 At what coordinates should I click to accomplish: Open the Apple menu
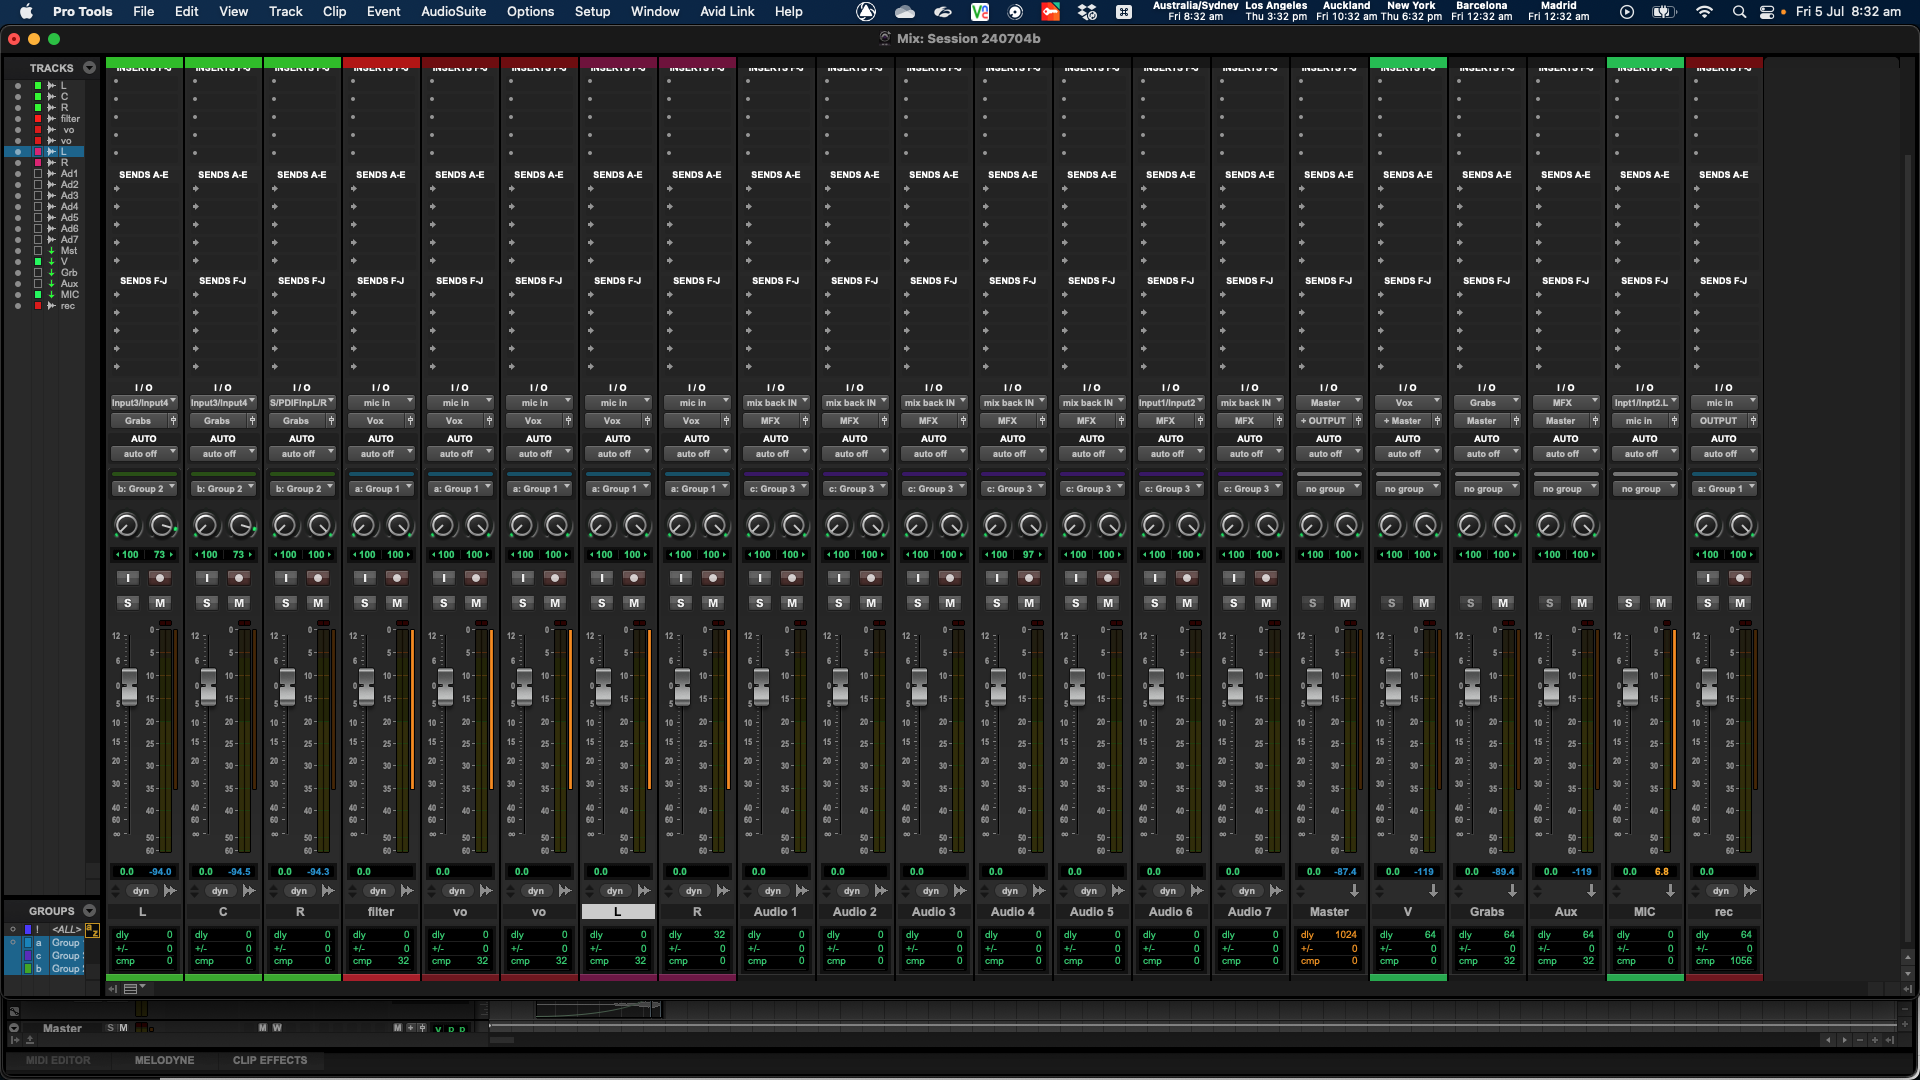pos(26,12)
